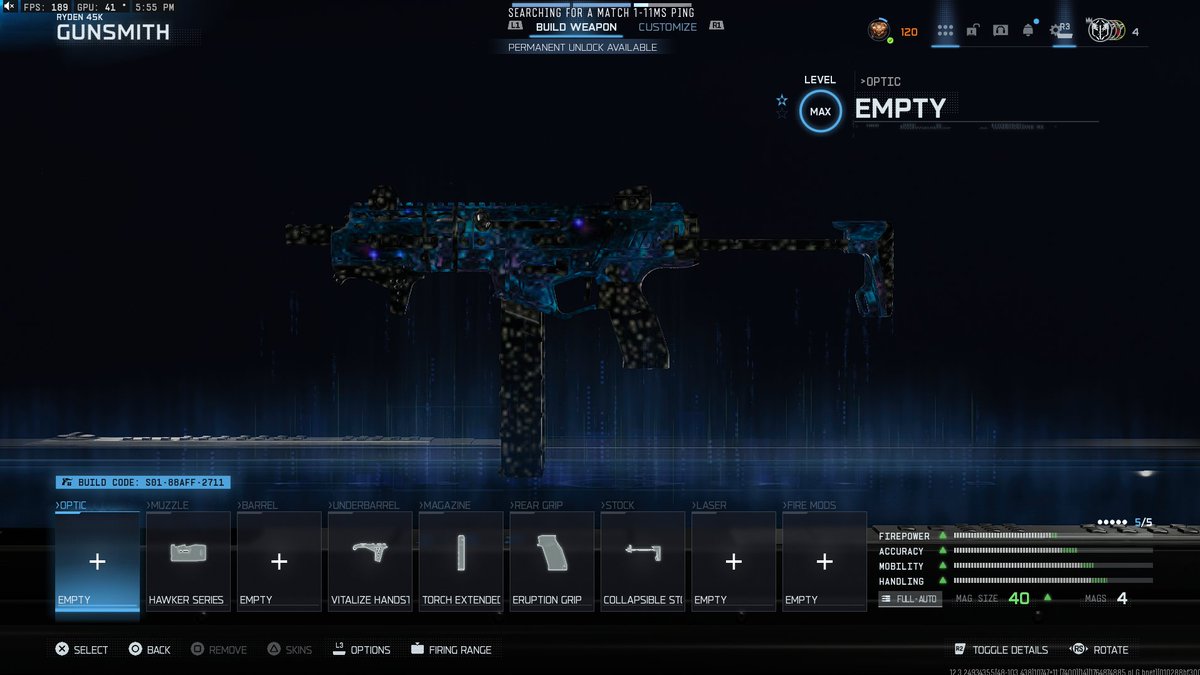1200x675 pixels.
Task: Click the Skins prompt with triangle icon
Action: point(289,649)
